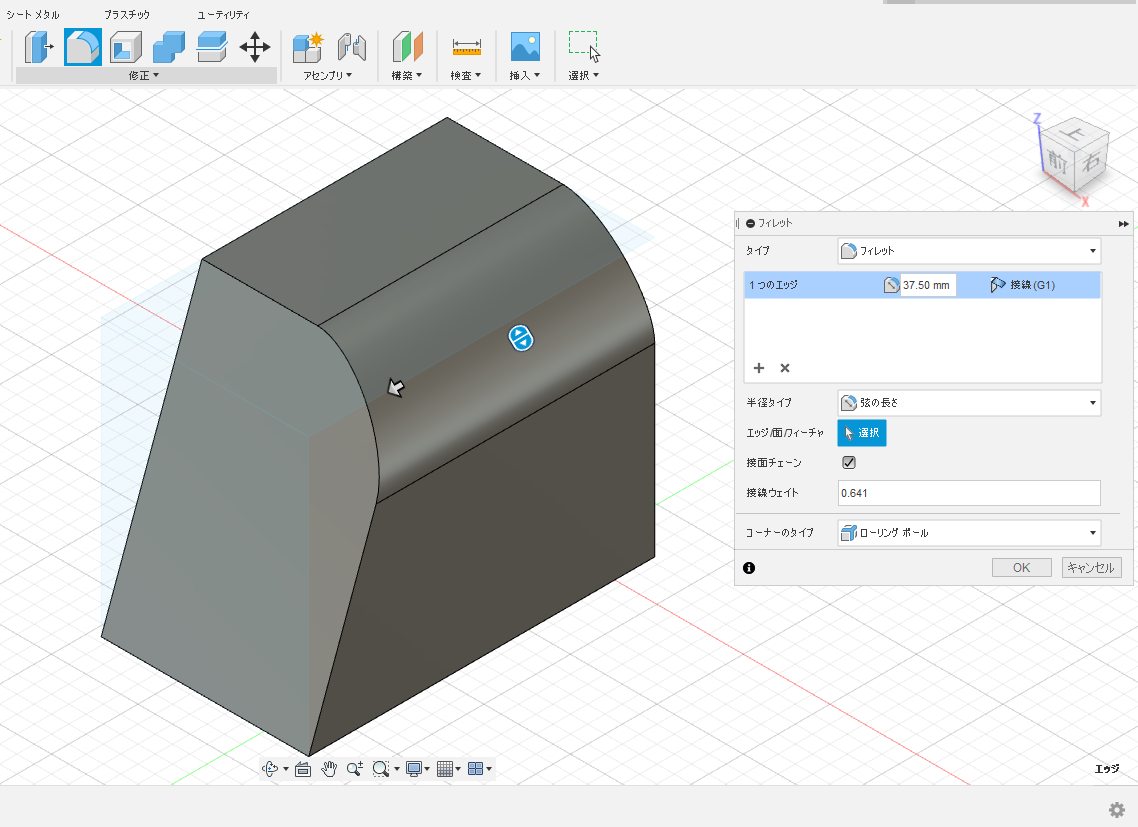
Task: Expand the 半径タイプ dropdown
Action: click(x=968, y=403)
